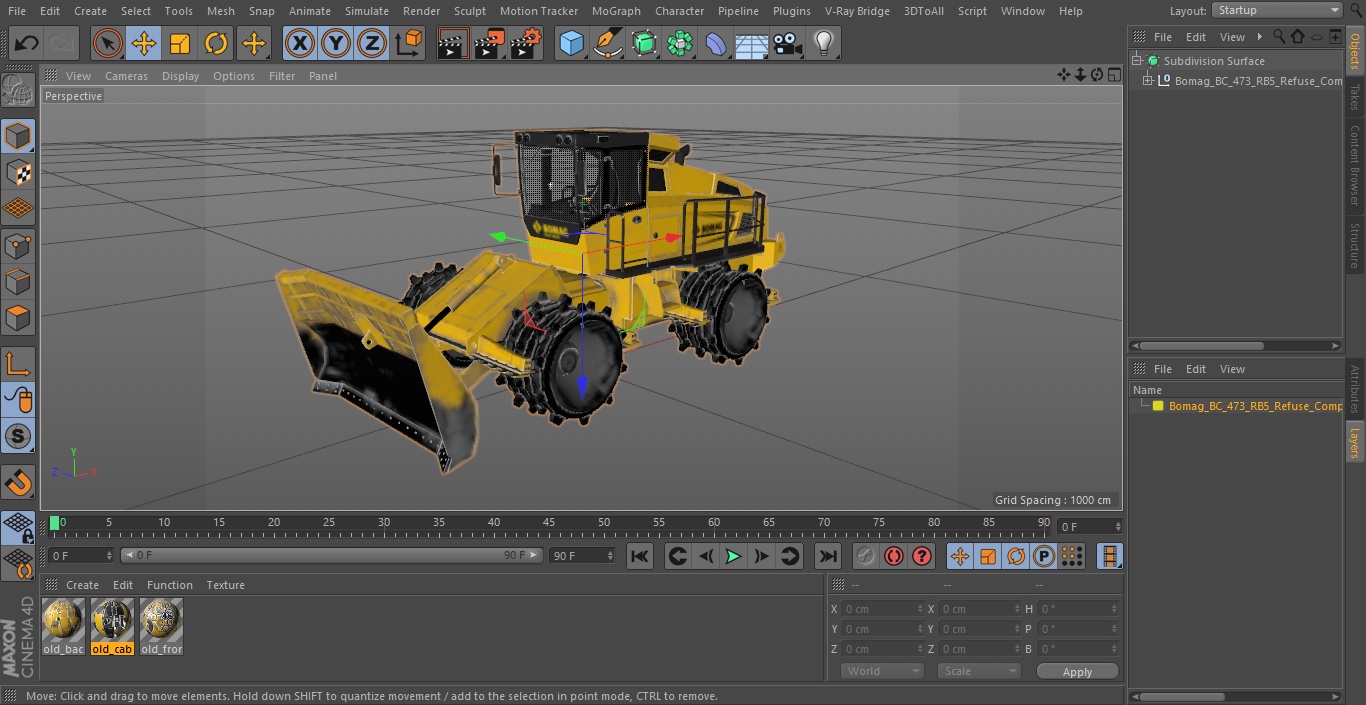Enable Edges mode
1366x705 pixels.
(x=18, y=282)
